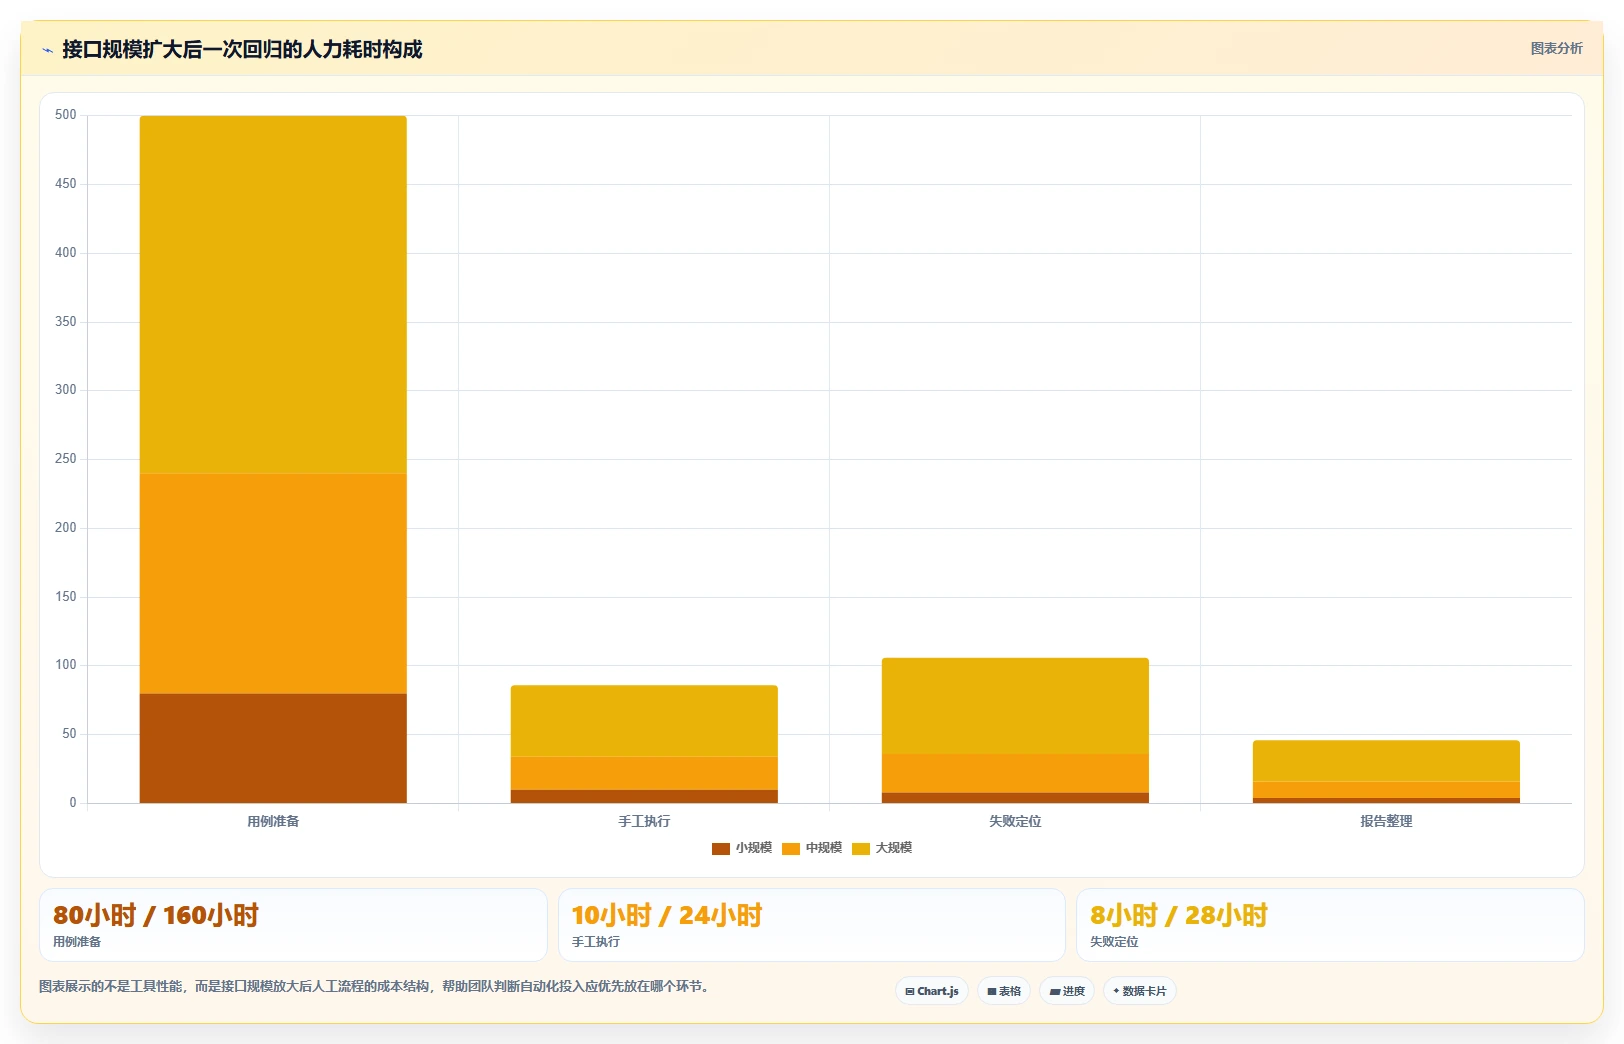Click the 图表分析 label in the header
The width and height of the screenshot is (1624, 1044).
point(1556,48)
